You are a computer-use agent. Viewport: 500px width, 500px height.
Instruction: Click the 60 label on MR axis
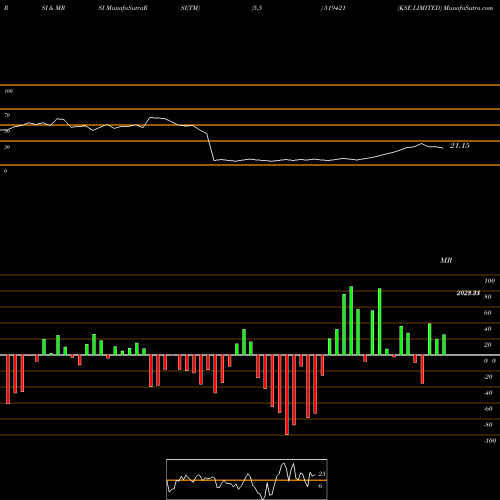pos(488,313)
